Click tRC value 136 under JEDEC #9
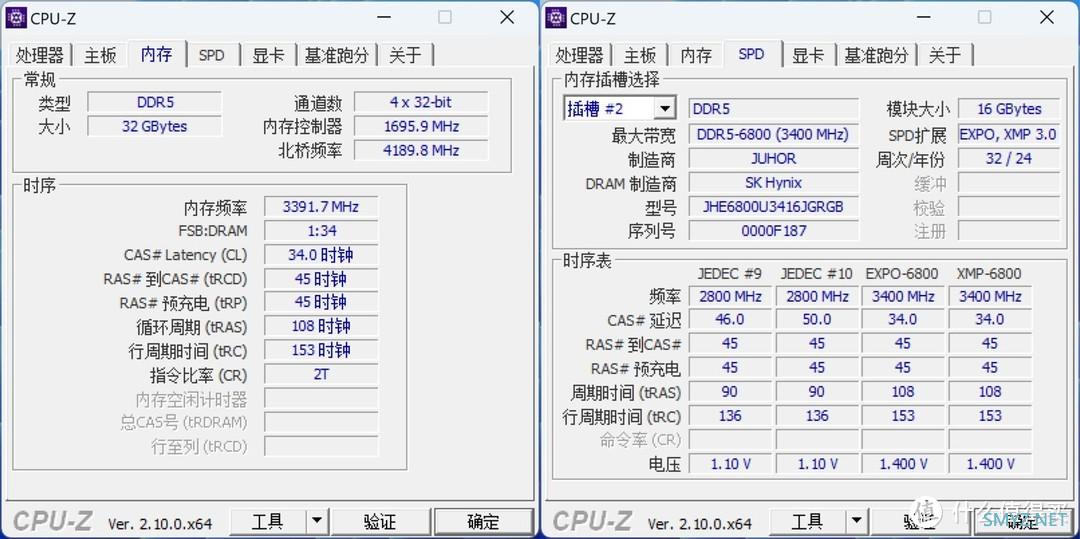1080x539 pixels. pyautogui.click(x=730, y=416)
